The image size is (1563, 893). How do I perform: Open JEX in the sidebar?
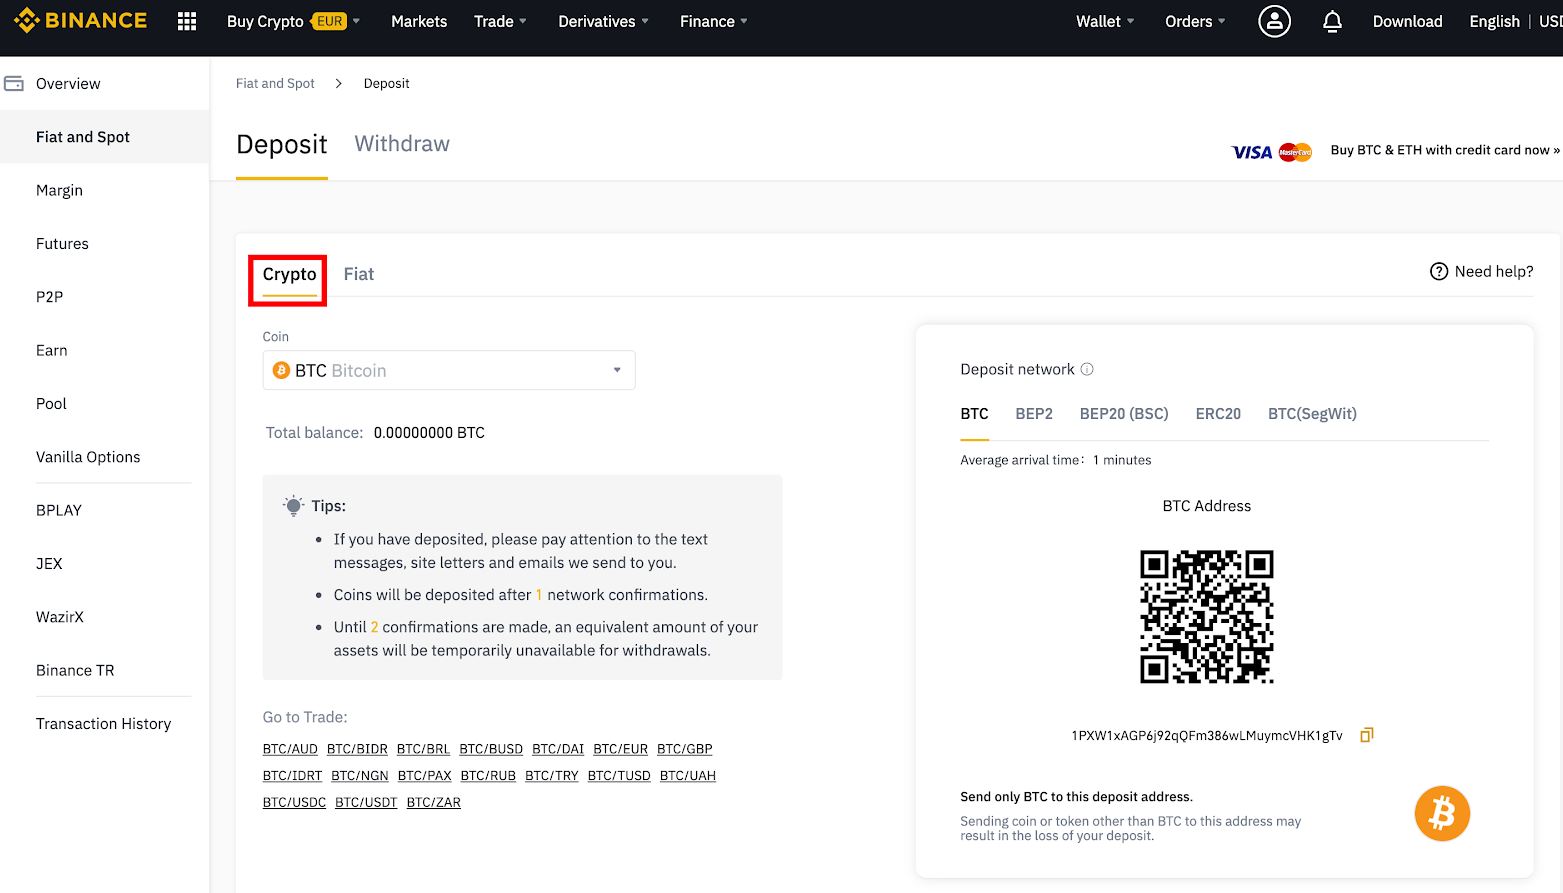click(x=49, y=564)
